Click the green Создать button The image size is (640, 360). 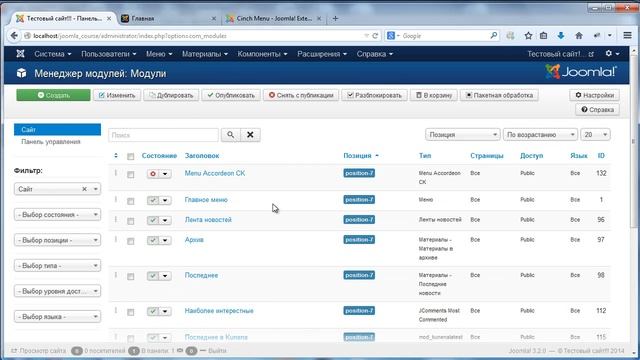point(53,95)
